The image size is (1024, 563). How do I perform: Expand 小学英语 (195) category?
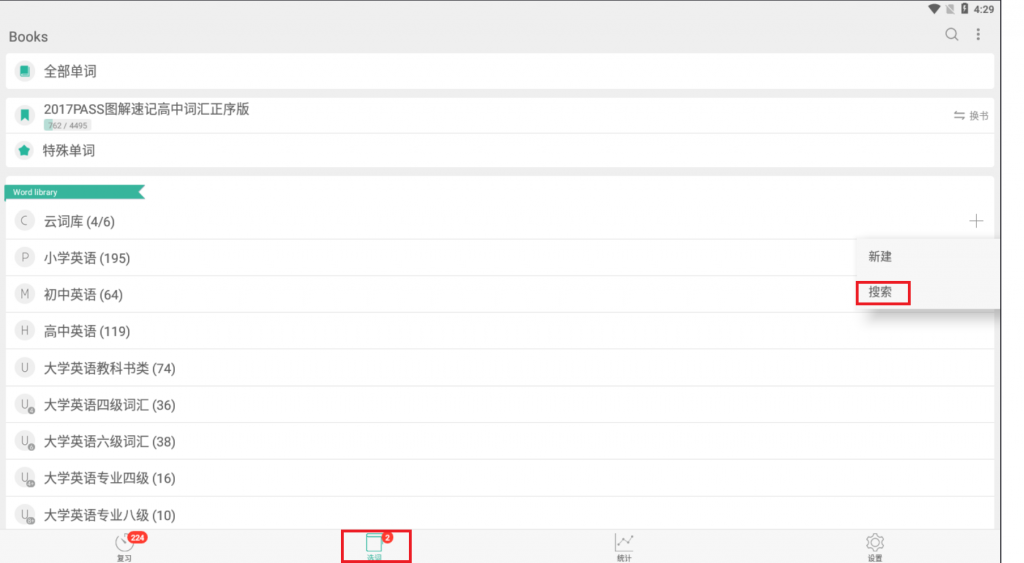click(431, 258)
